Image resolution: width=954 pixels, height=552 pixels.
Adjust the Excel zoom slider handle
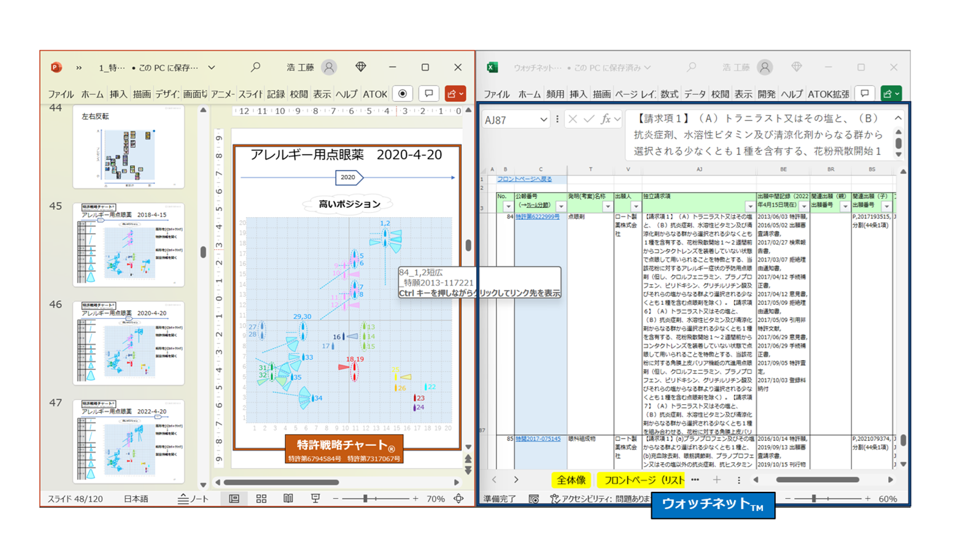pos(814,498)
